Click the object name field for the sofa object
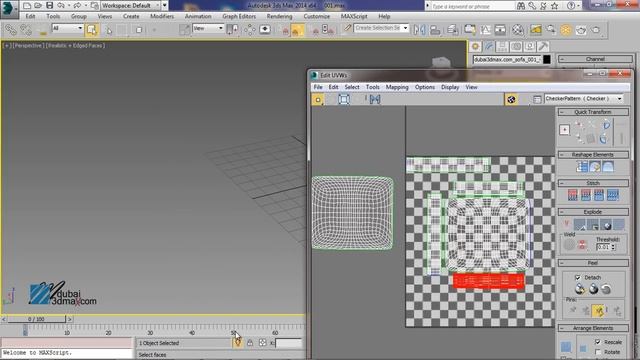The image size is (640, 360). point(507,60)
